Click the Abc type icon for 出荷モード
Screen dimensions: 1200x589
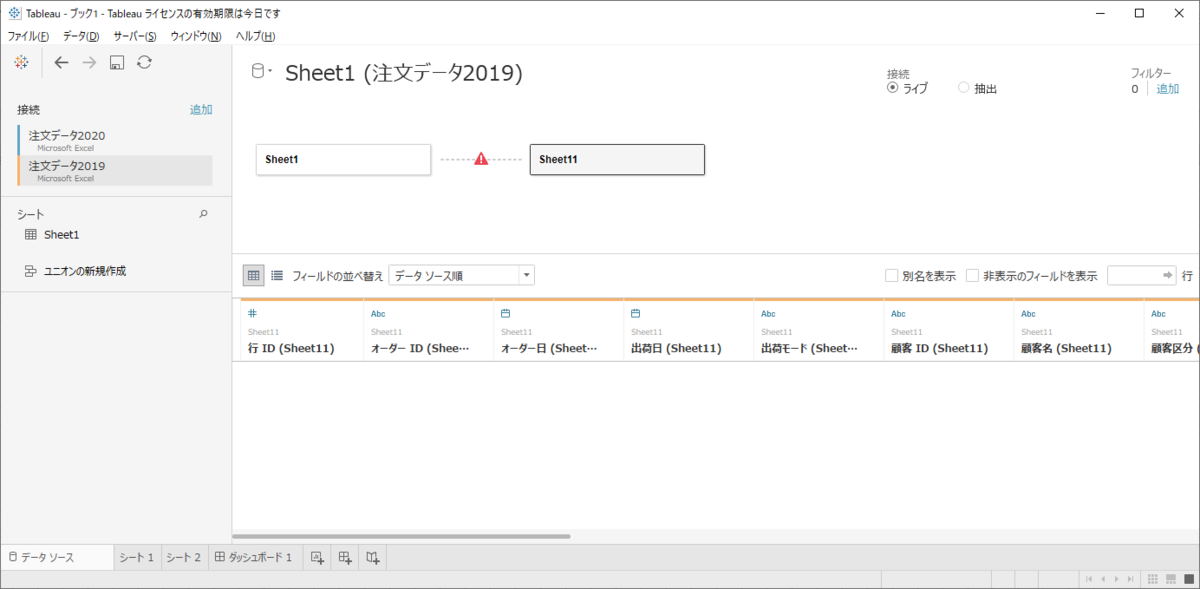(x=768, y=314)
